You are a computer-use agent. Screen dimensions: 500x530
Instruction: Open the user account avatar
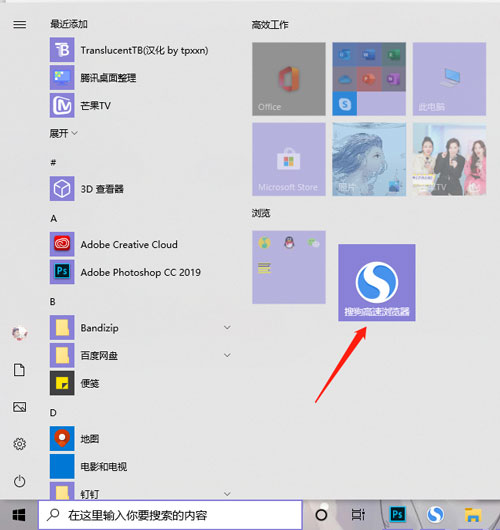(x=20, y=333)
